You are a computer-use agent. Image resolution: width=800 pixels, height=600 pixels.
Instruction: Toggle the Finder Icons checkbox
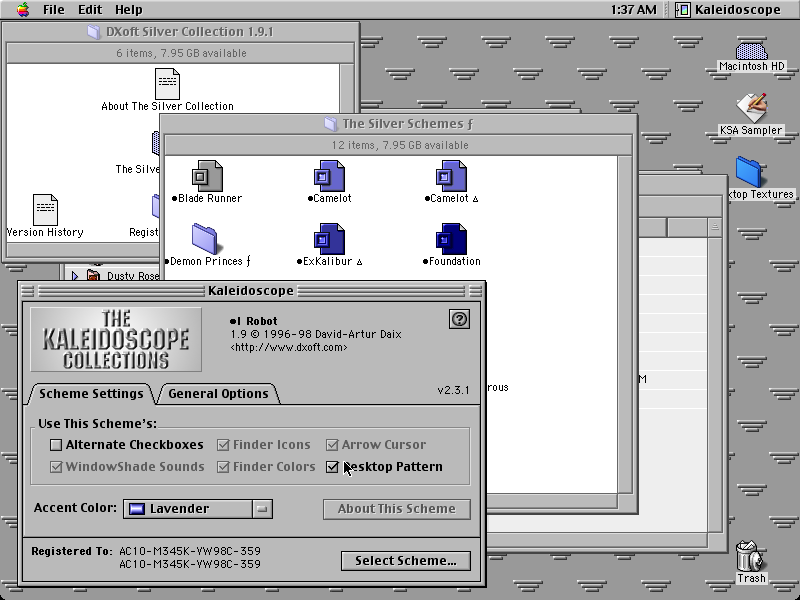click(223, 445)
